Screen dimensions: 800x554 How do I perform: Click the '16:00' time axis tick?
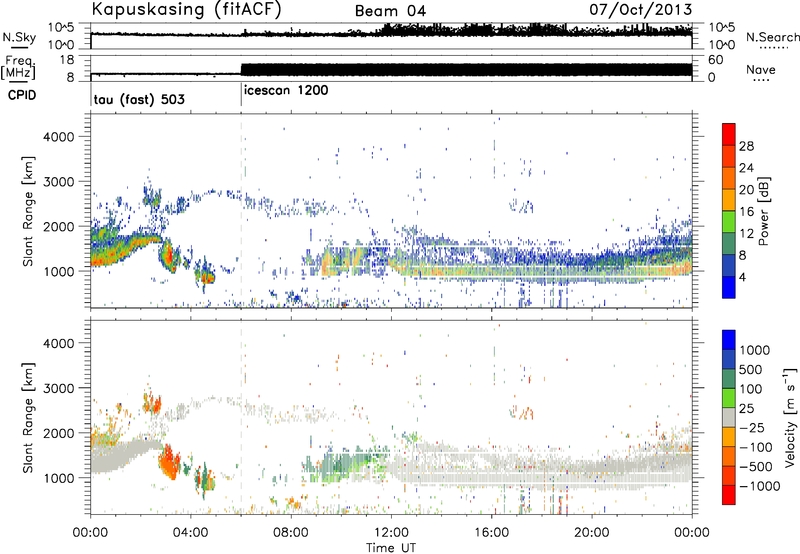click(x=491, y=533)
